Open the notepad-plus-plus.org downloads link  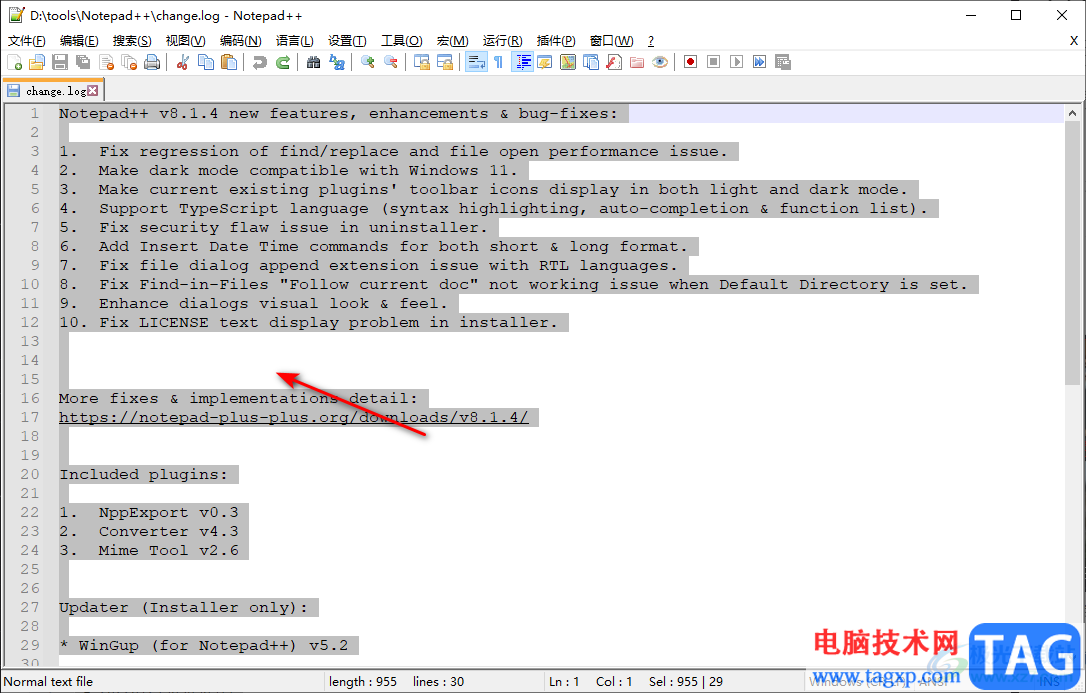(x=293, y=417)
